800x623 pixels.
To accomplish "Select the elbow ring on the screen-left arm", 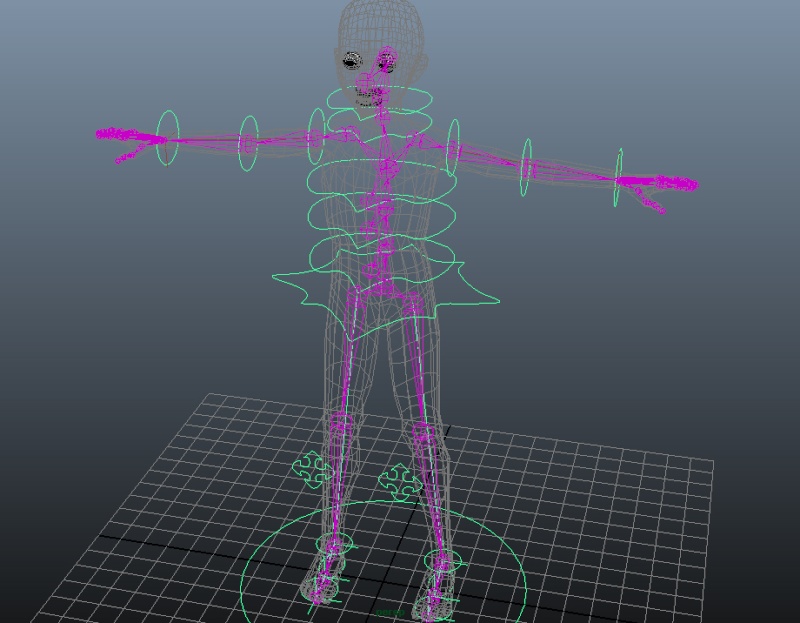I will tap(248, 143).
